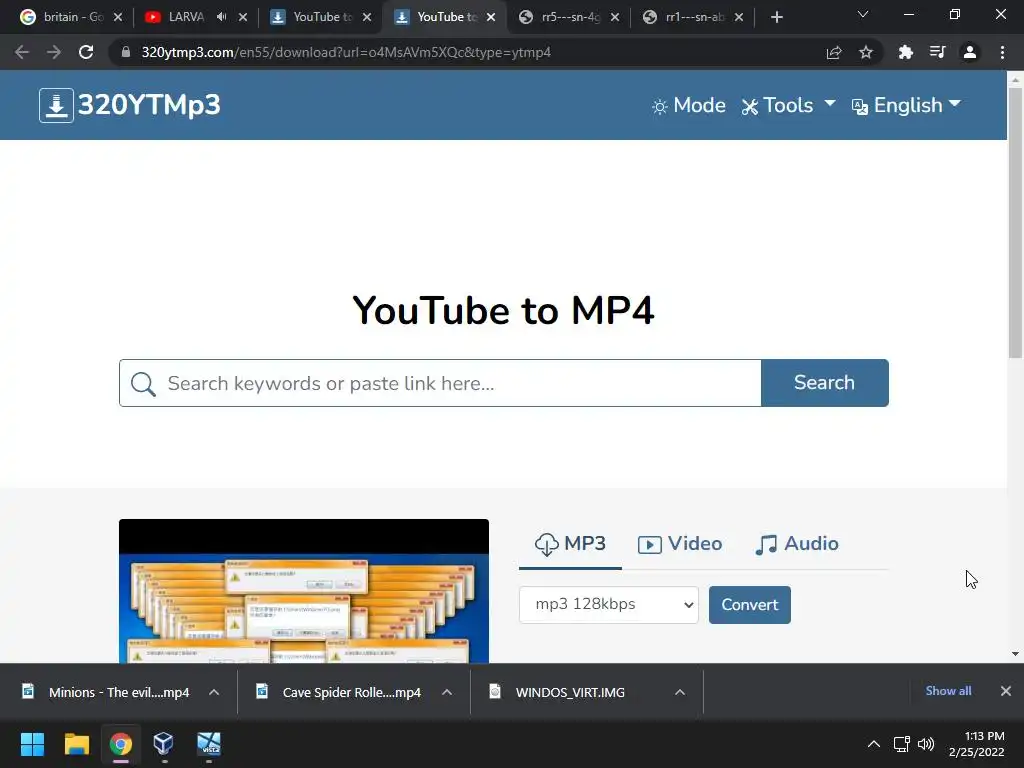Click the Convert button
Viewport: 1024px width, 768px height.
tap(750, 605)
